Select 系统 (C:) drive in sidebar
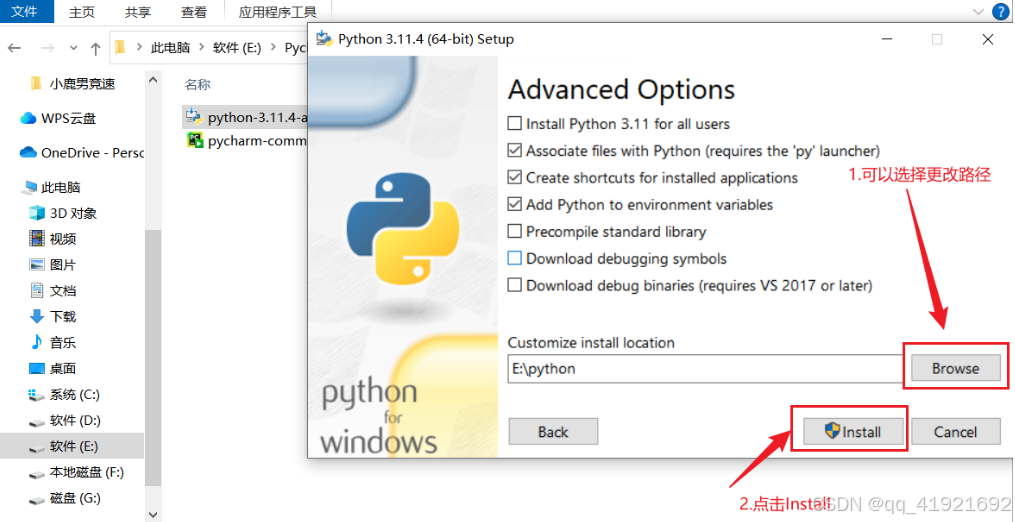Screen dimensions: 1015x522 point(72,394)
